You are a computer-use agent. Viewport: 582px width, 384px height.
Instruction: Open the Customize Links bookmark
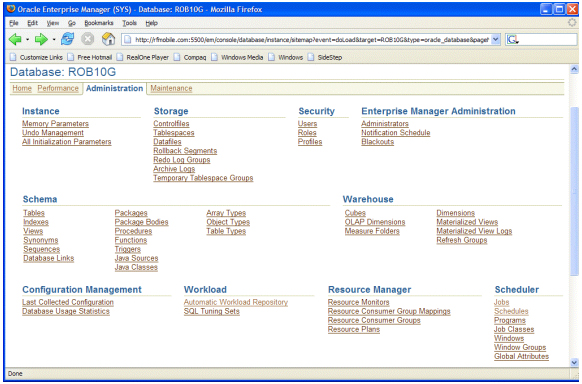tap(36, 57)
